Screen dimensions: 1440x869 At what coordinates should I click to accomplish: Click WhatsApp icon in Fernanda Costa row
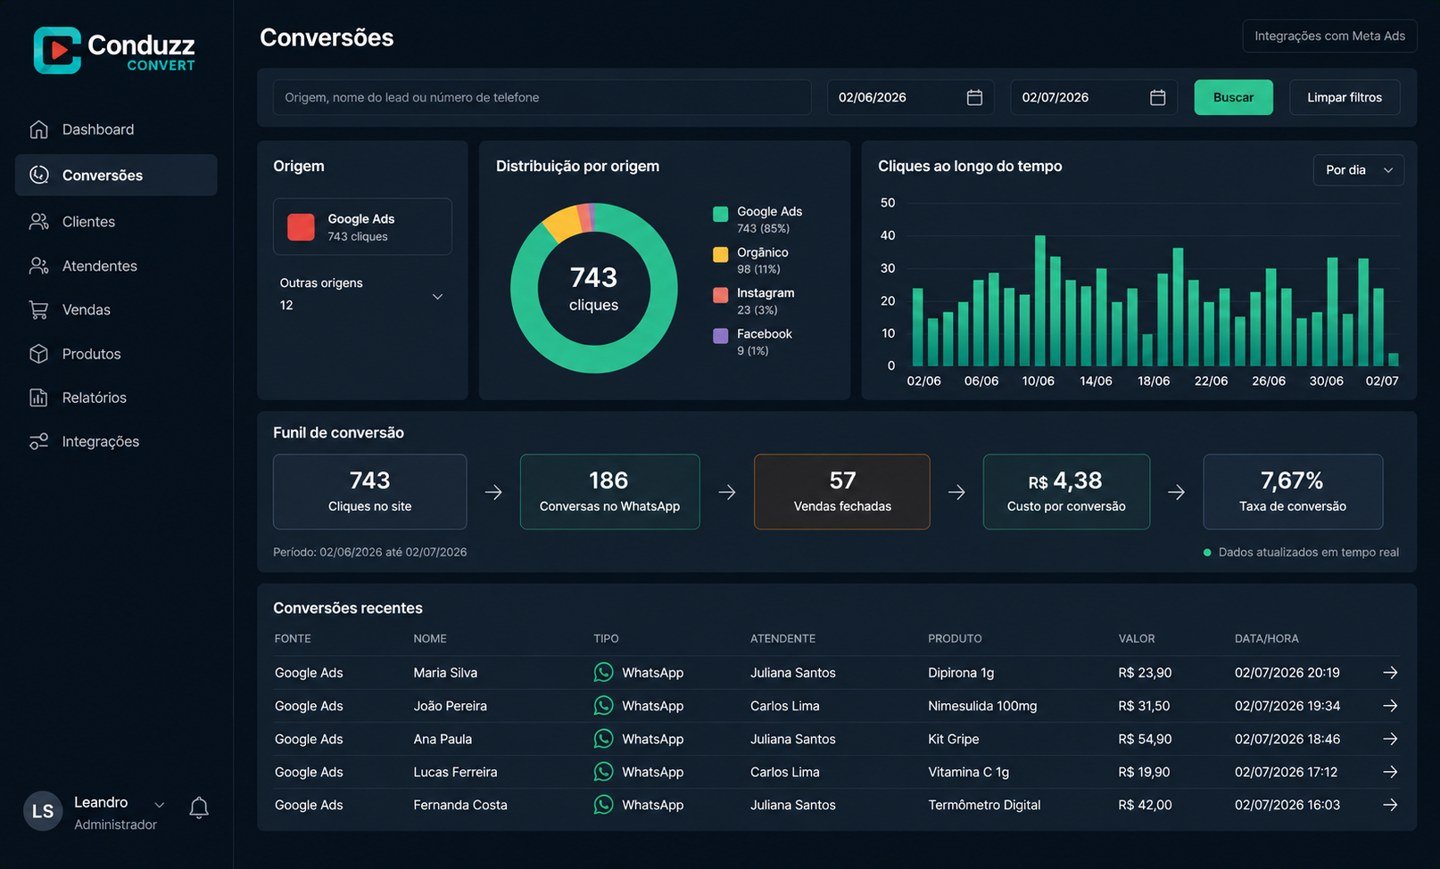(x=603, y=804)
